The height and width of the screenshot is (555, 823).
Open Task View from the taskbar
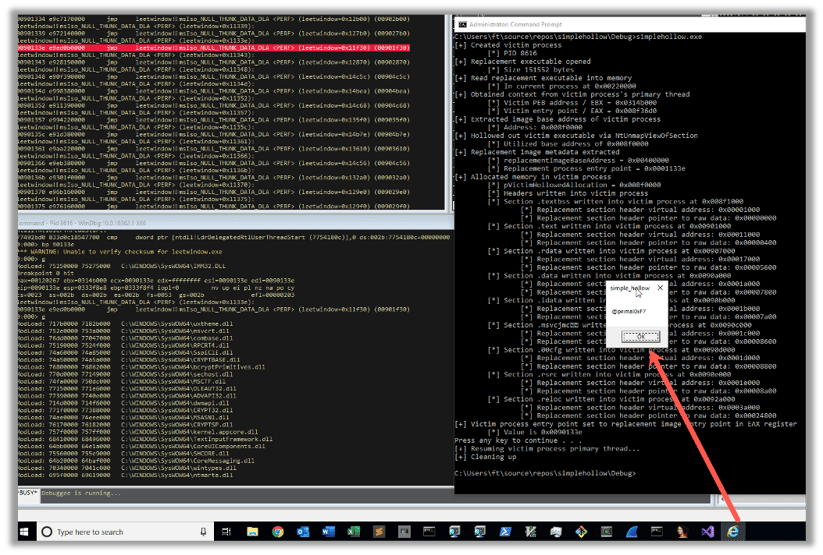(226, 532)
